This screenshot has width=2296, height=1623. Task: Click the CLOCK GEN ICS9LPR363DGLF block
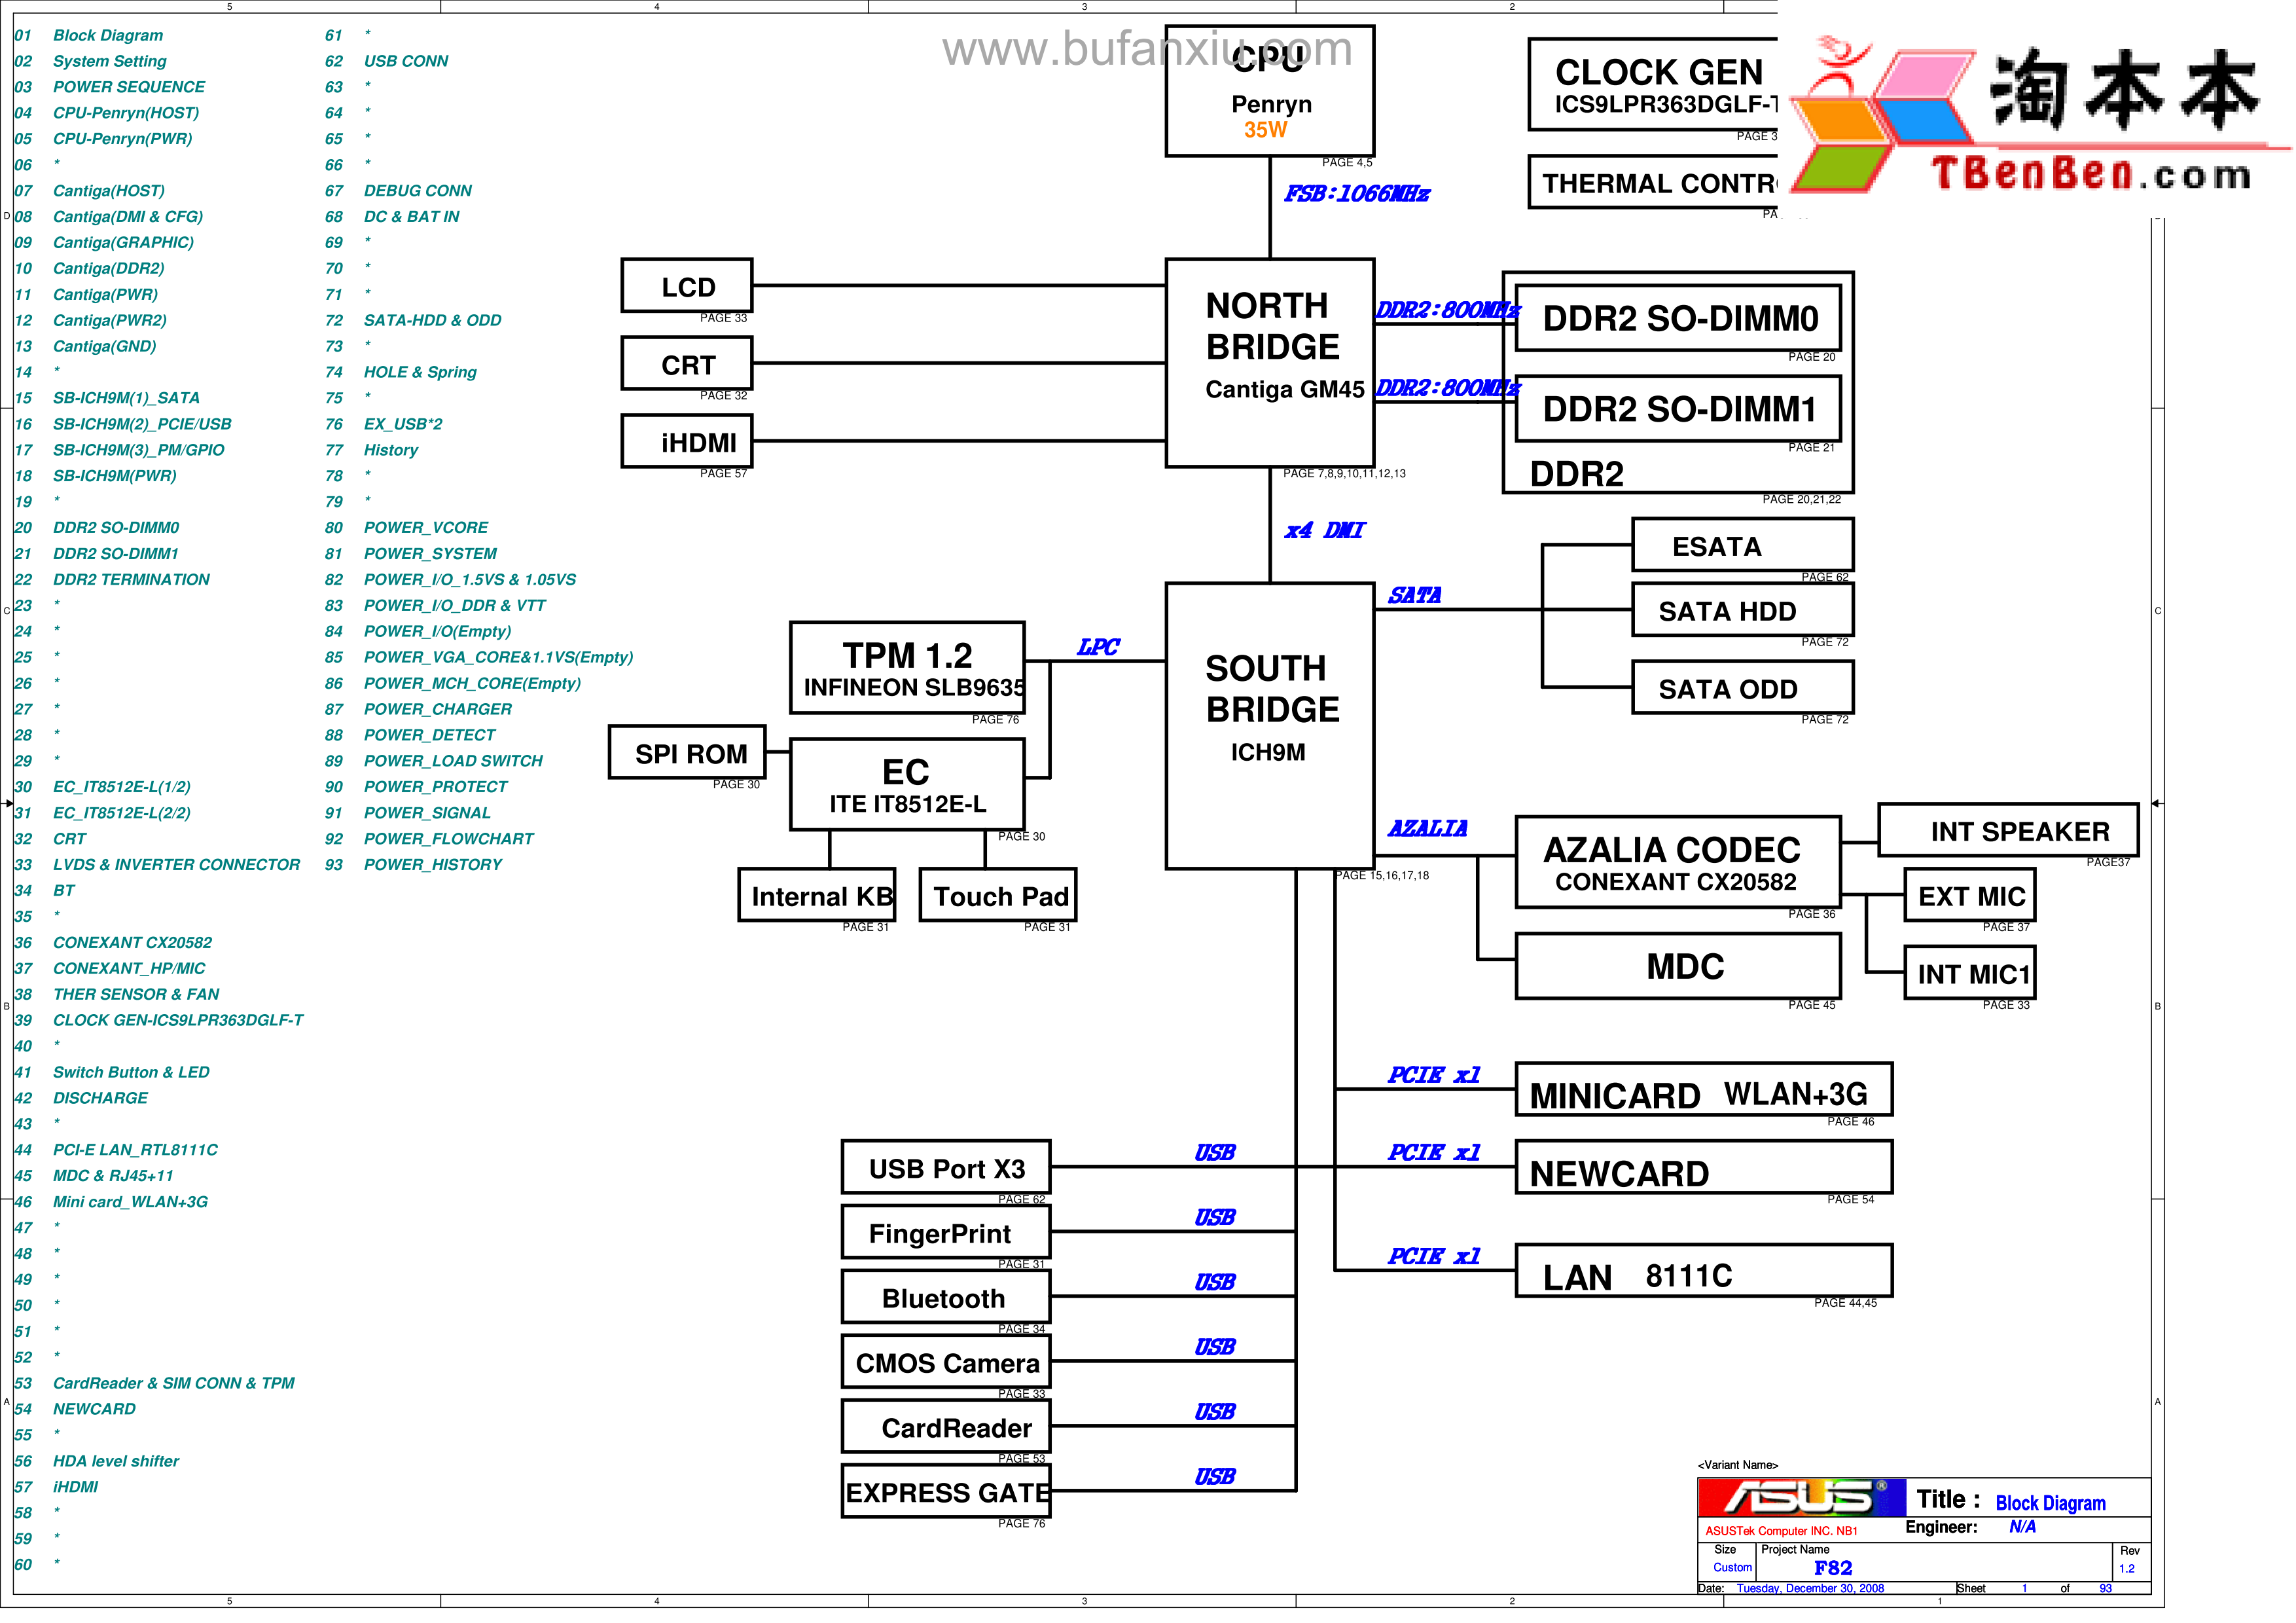(x=1655, y=85)
